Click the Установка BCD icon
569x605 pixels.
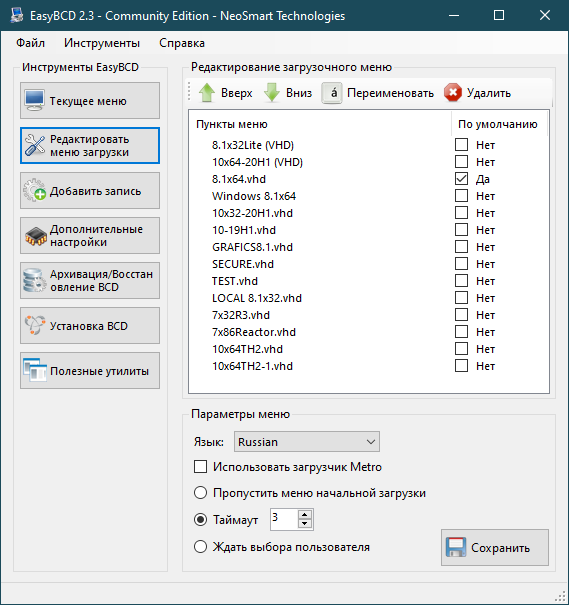35,325
